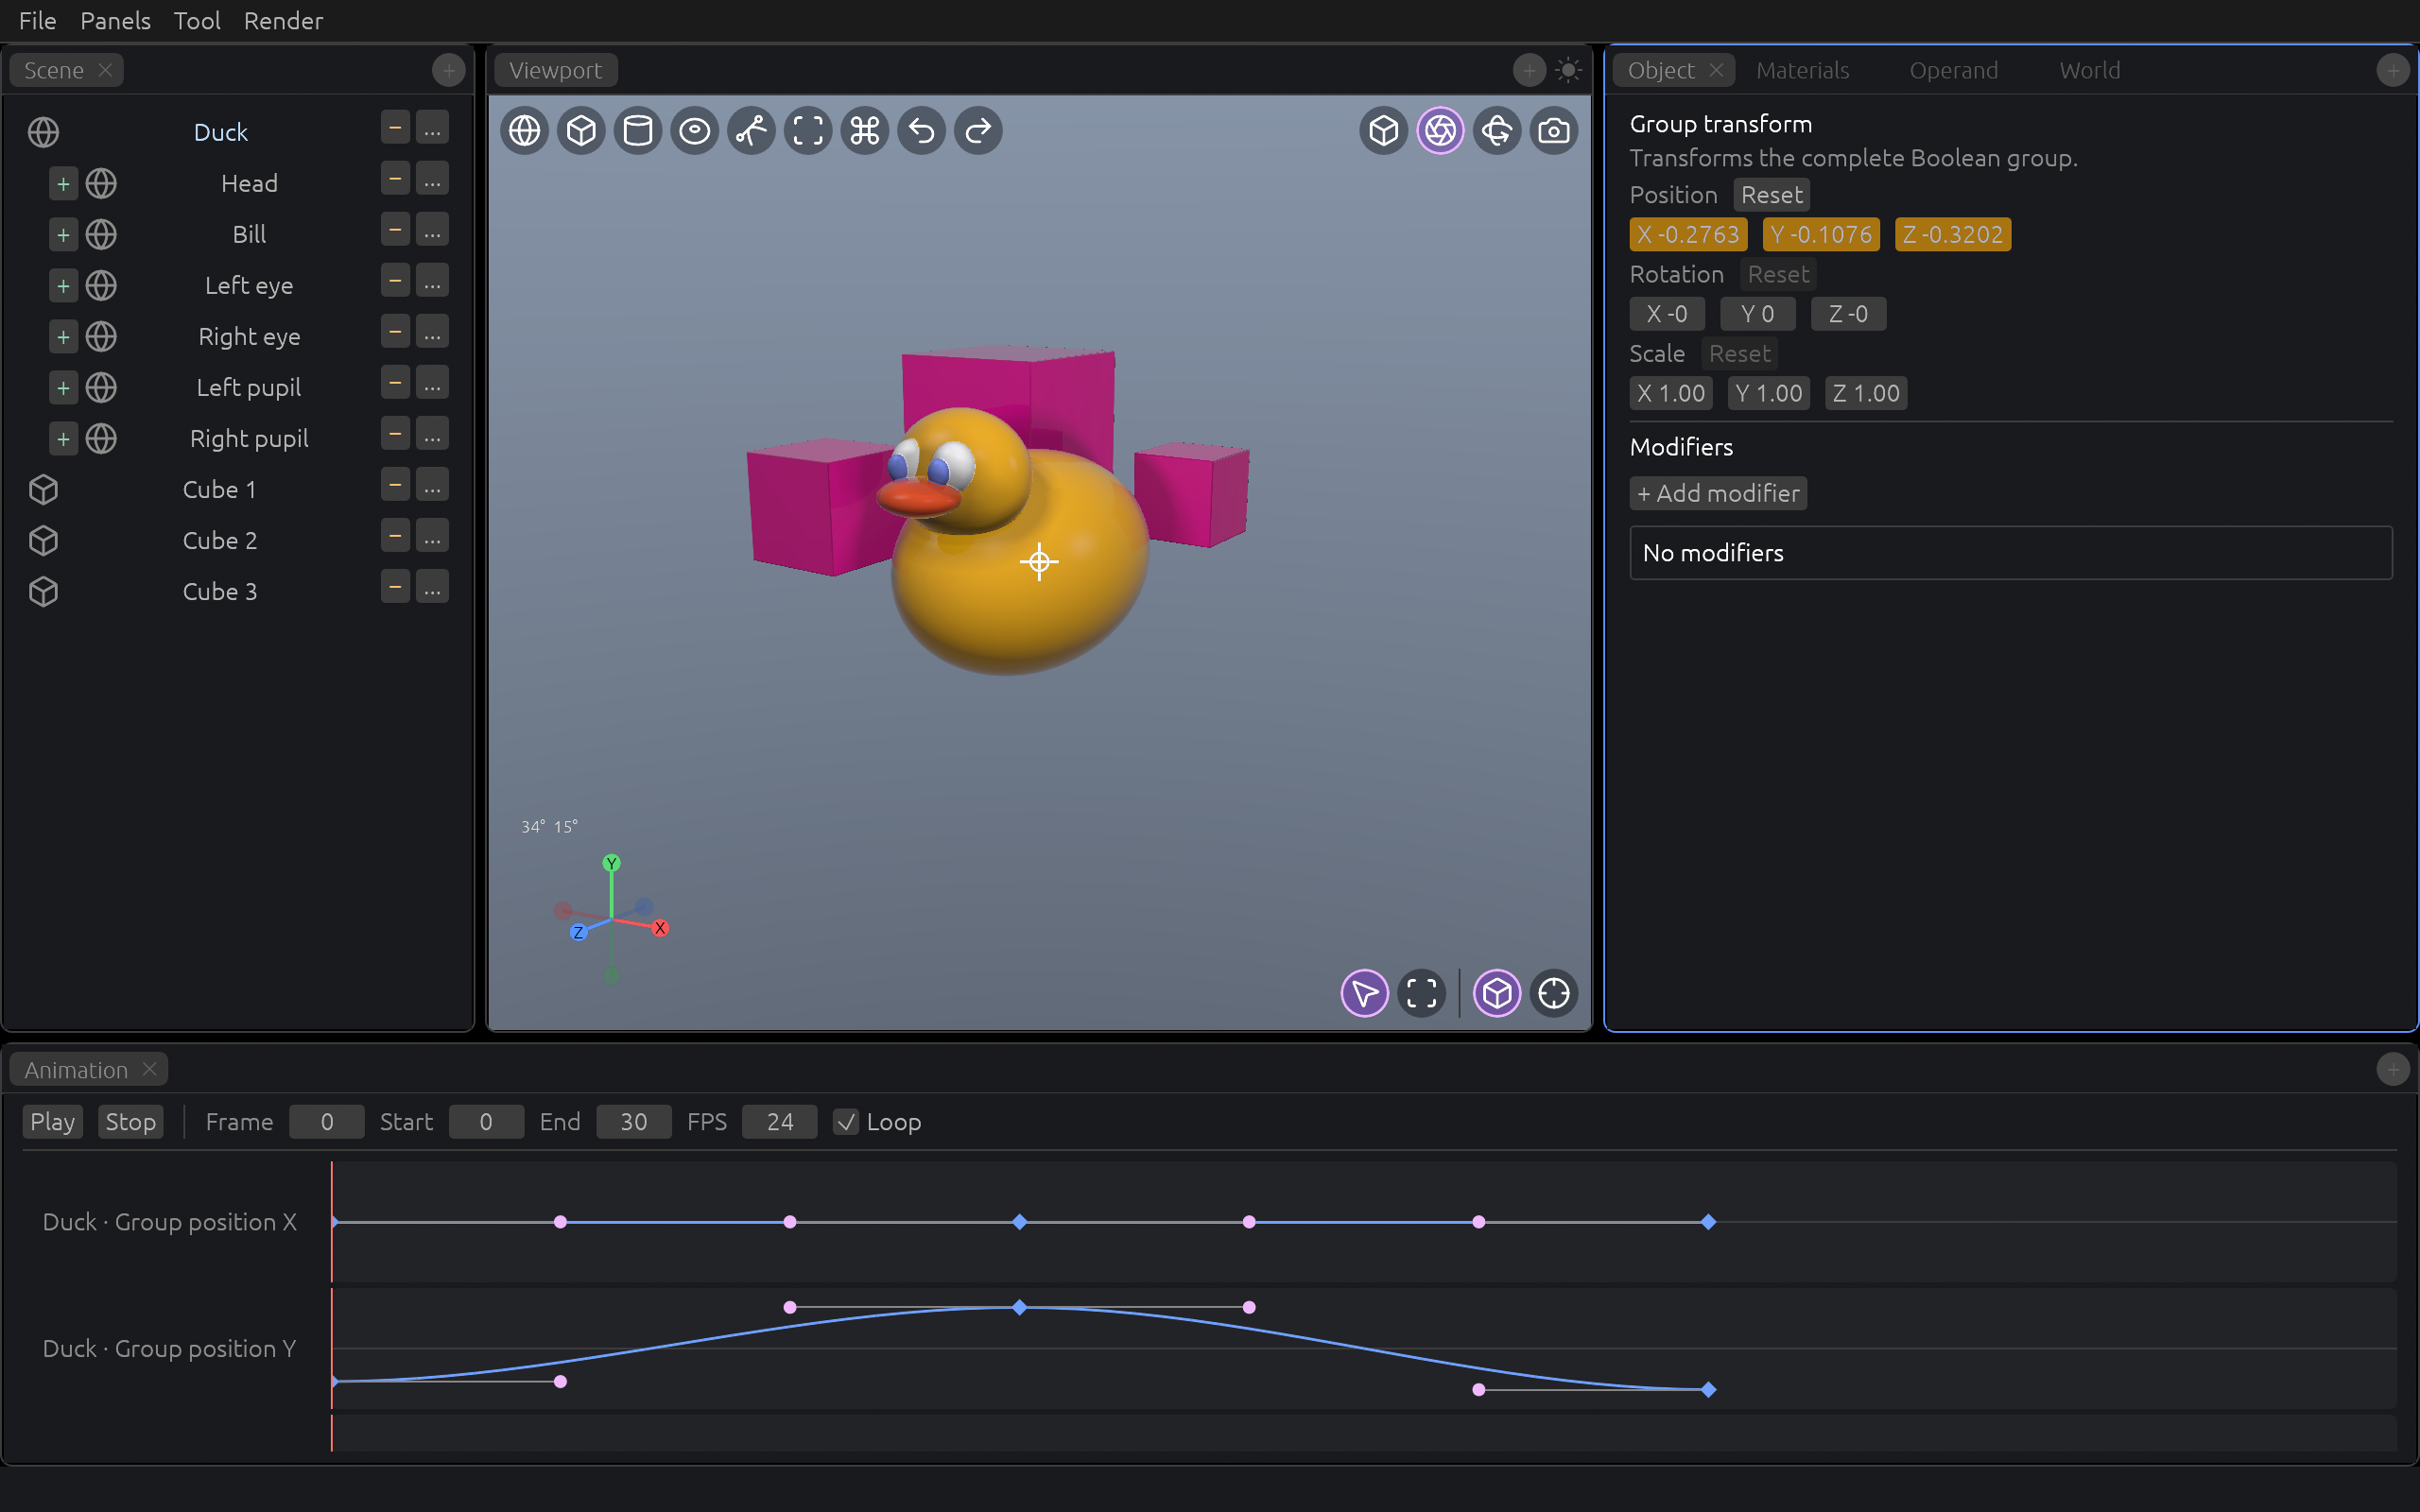Reset the group Rotation

click(1778, 274)
